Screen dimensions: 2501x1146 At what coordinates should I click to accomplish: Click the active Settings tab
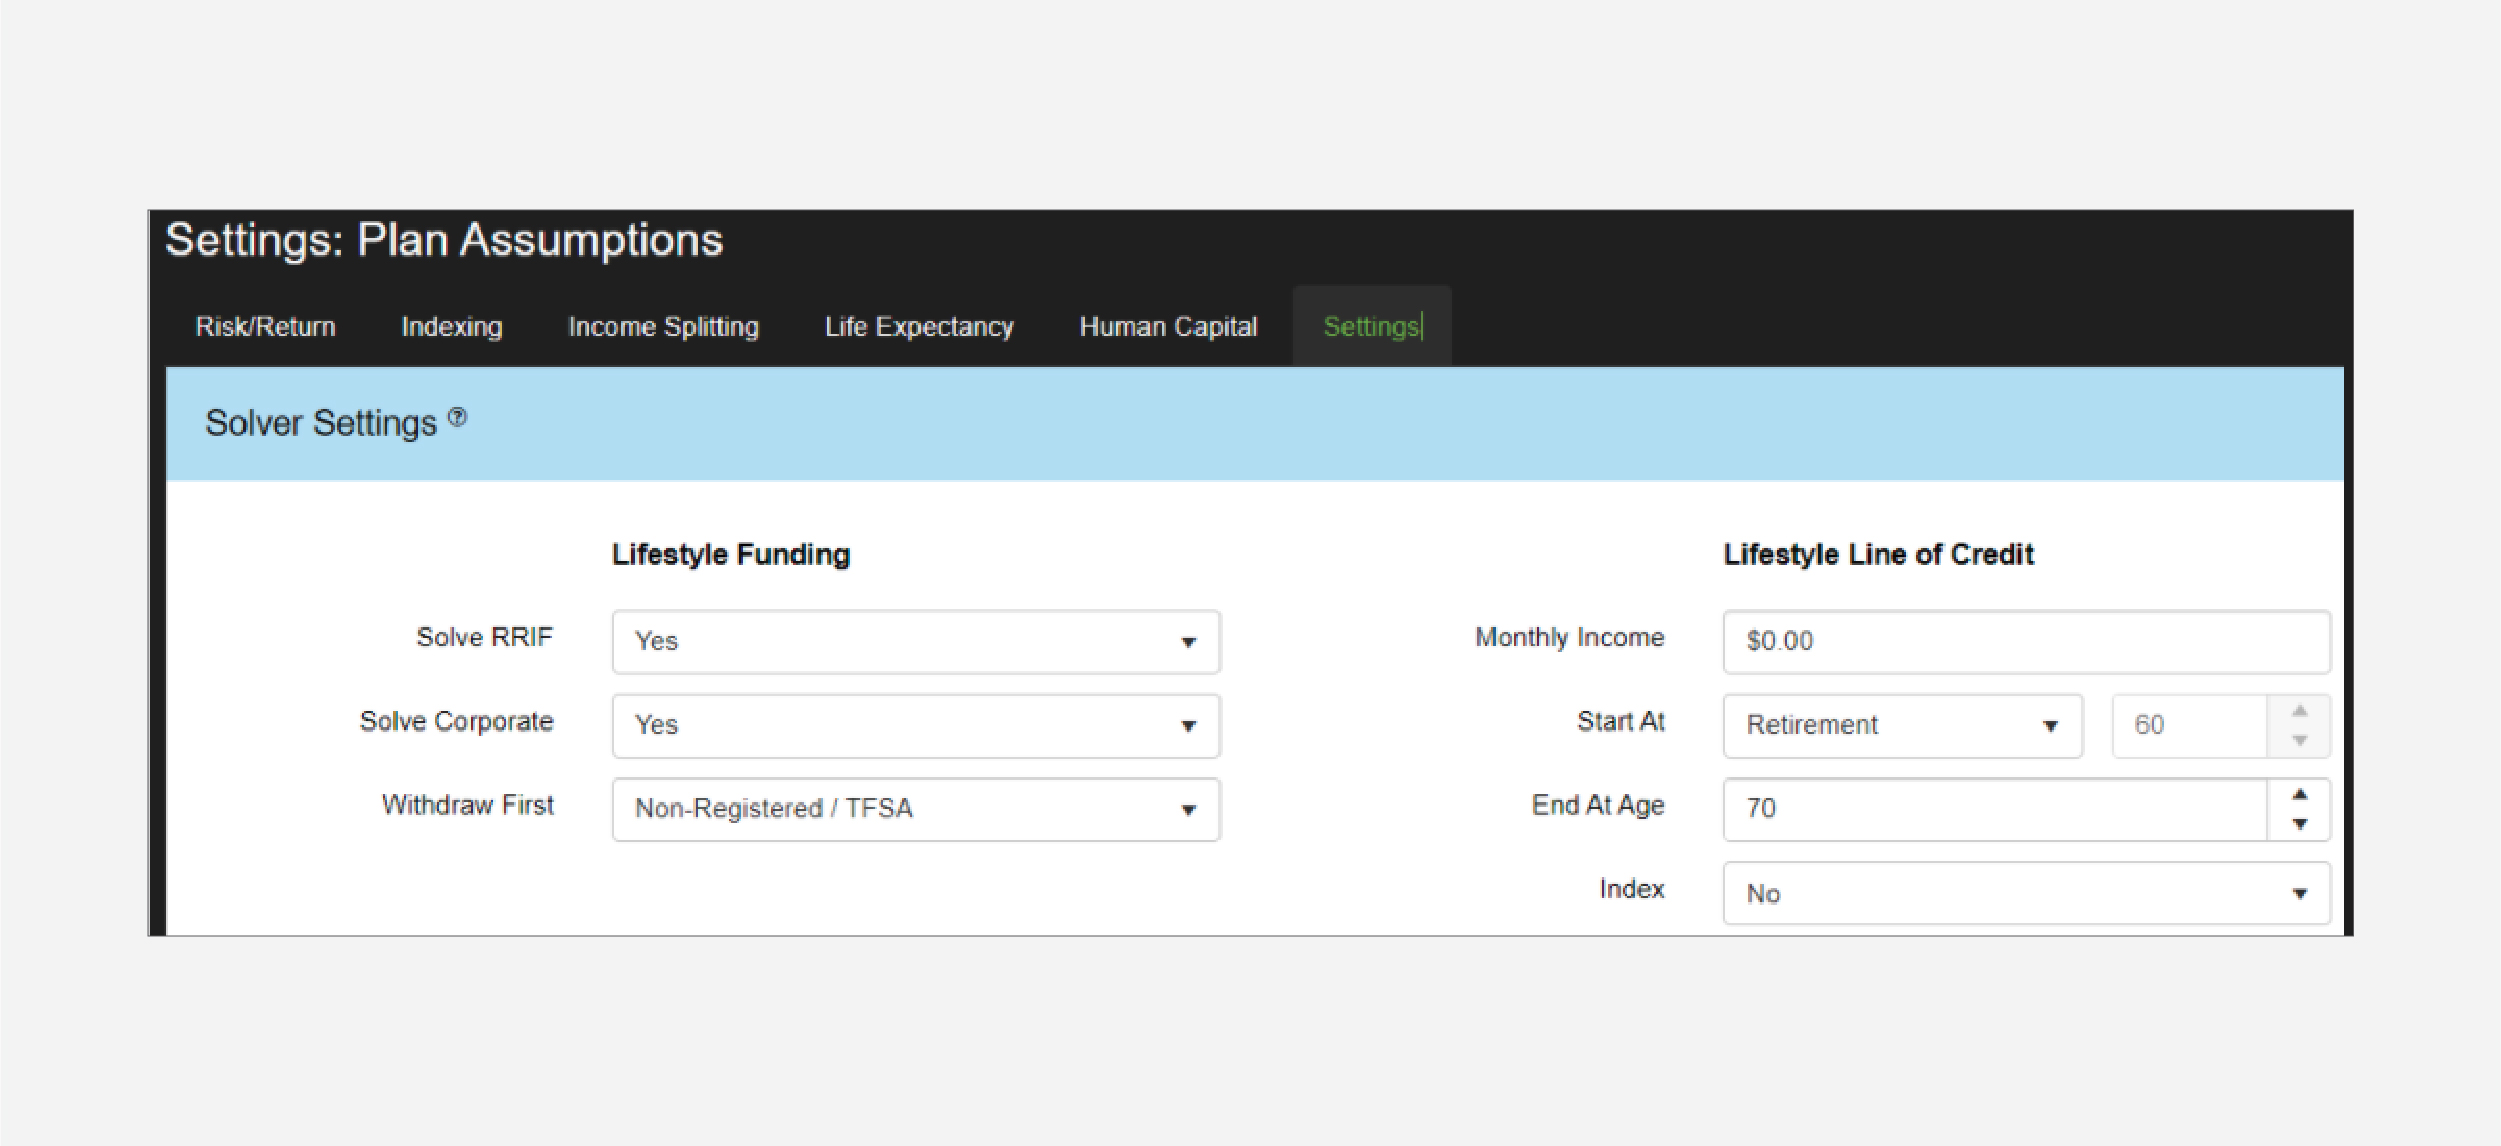pyautogui.click(x=1370, y=327)
